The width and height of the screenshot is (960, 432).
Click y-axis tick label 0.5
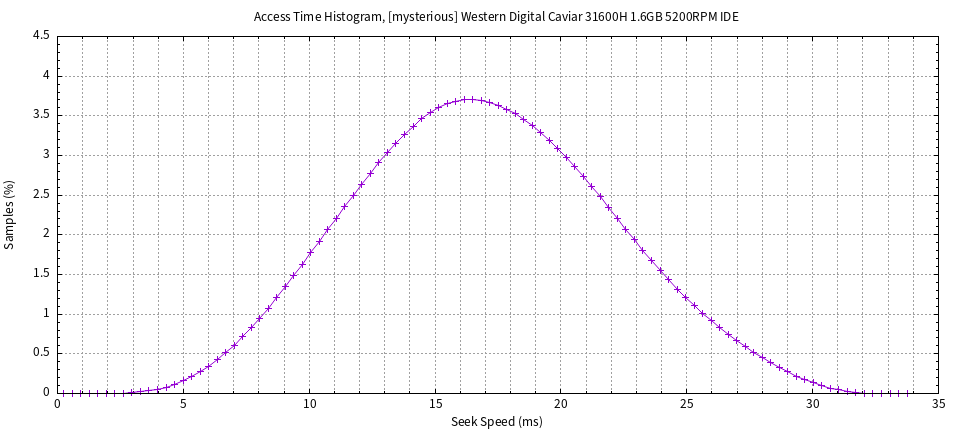click(x=41, y=353)
